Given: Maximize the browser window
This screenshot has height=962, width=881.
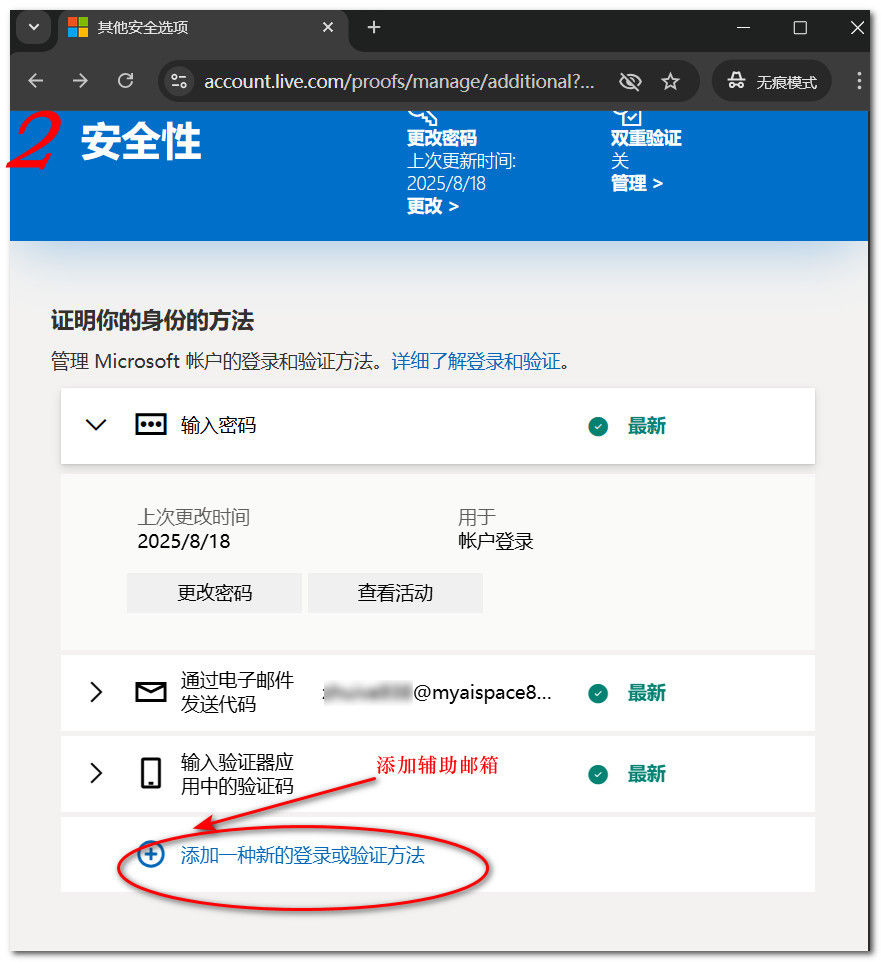Looking at the screenshot, I should click(x=800, y=28).
